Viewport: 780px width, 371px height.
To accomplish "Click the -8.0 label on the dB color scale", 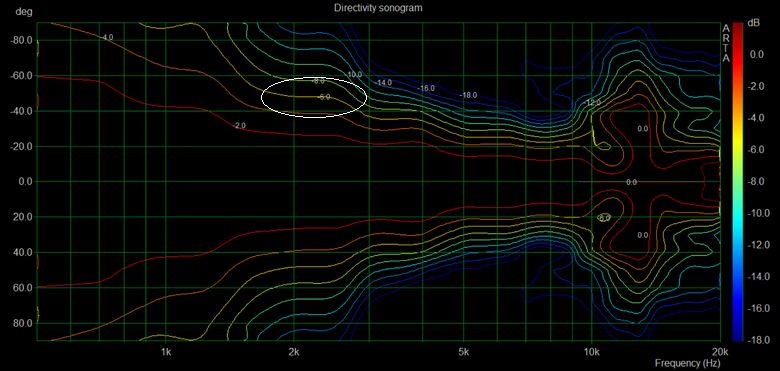I will [757, 182].
